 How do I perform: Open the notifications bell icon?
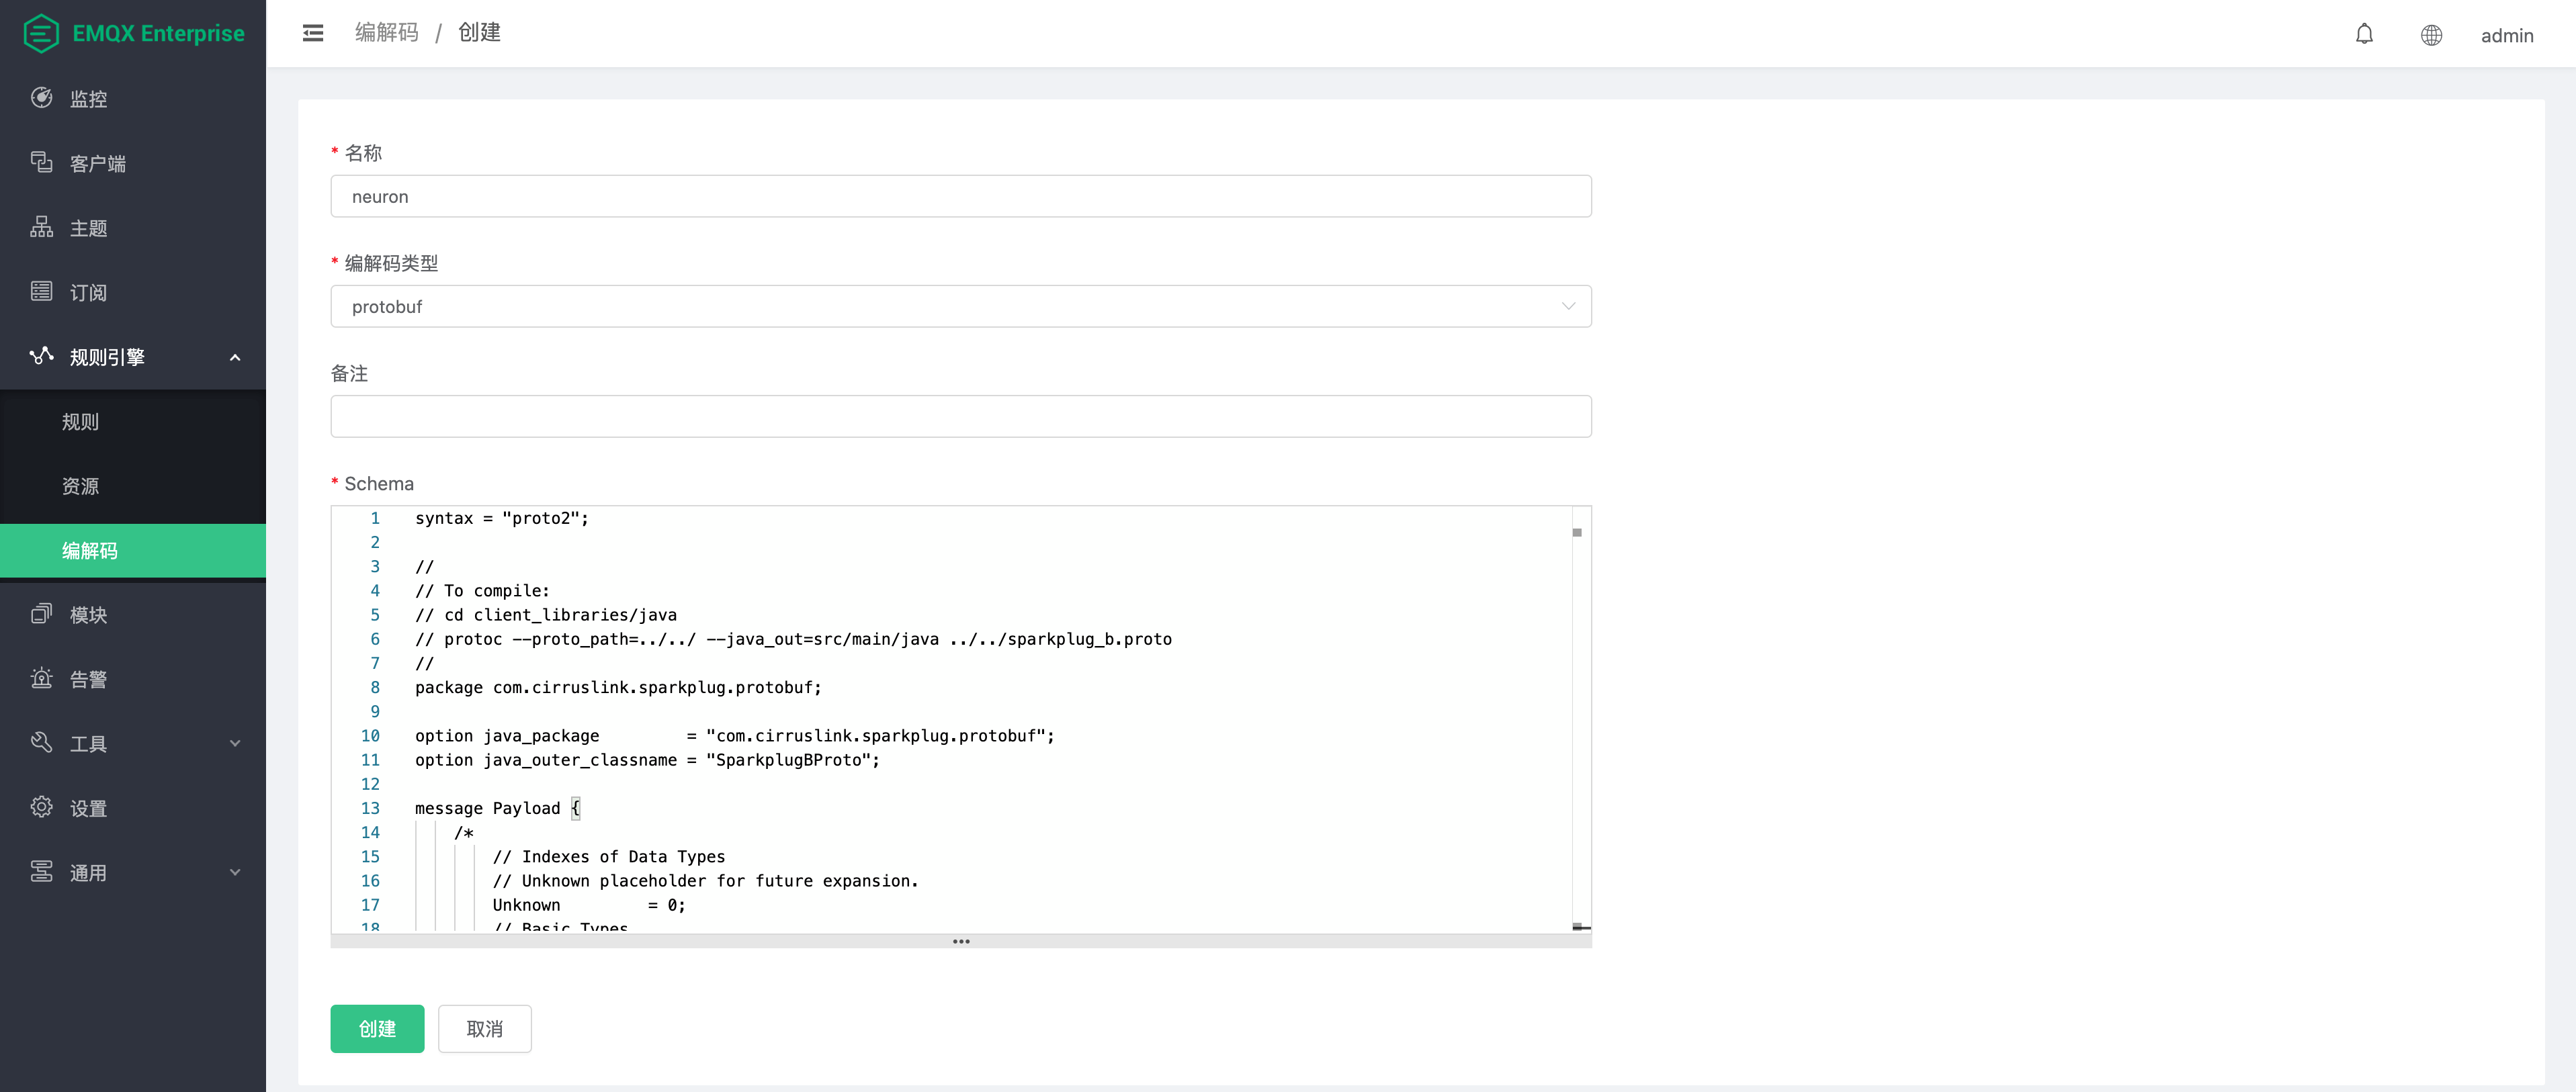tap(2364, 35)
